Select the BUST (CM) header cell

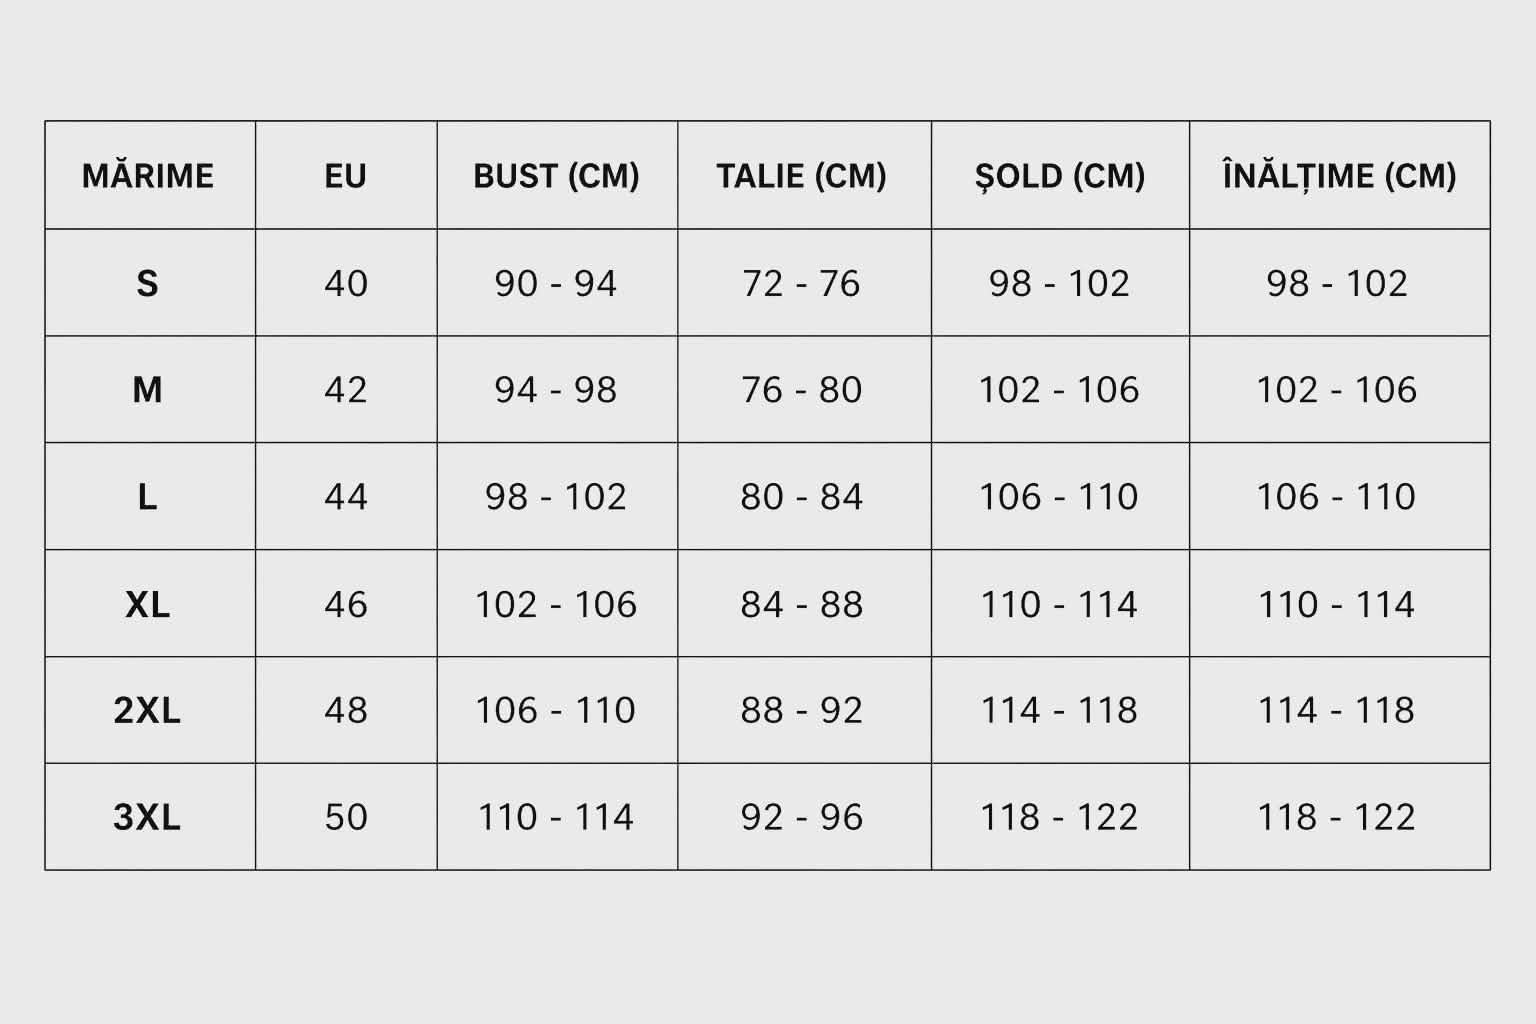(556, 176)
